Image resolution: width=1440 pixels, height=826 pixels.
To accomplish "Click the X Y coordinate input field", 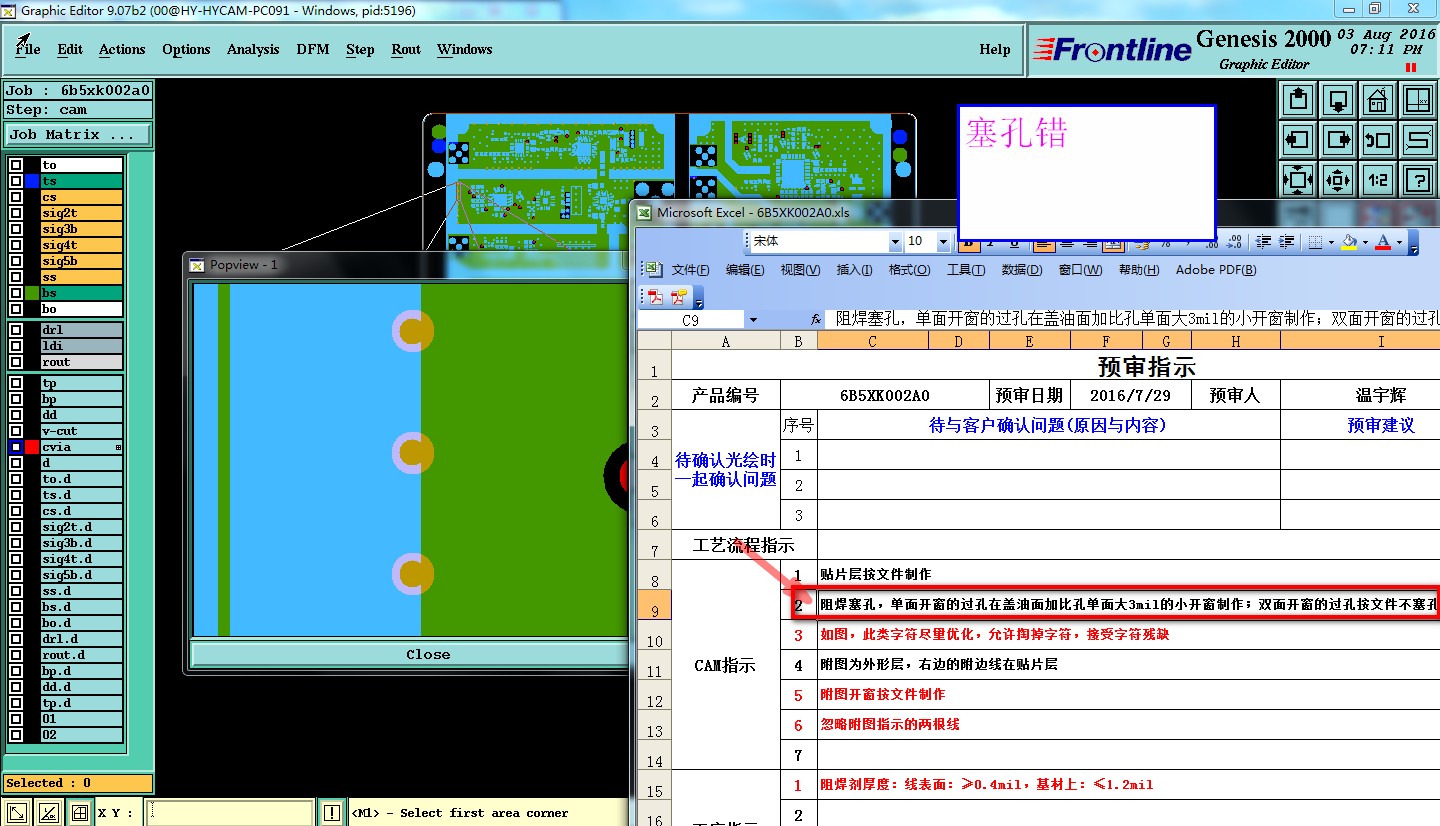I will coord(229,813).
